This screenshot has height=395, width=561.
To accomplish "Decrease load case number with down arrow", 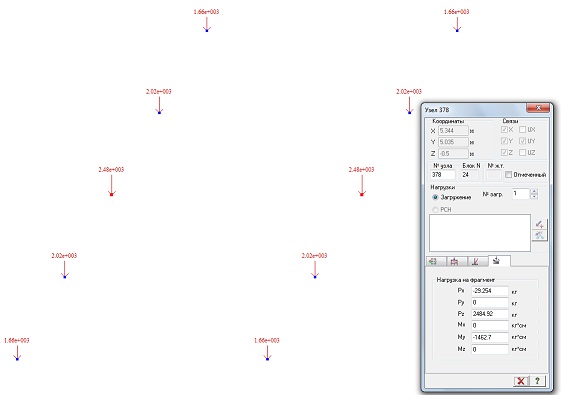I will 534,196.
